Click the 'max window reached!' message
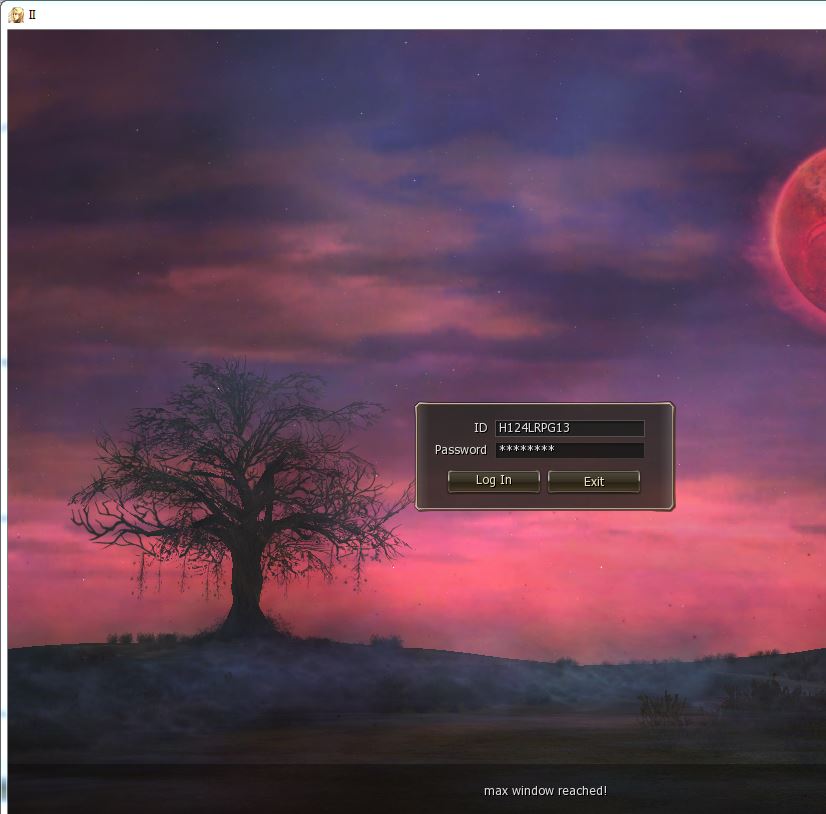 [545, 791]
